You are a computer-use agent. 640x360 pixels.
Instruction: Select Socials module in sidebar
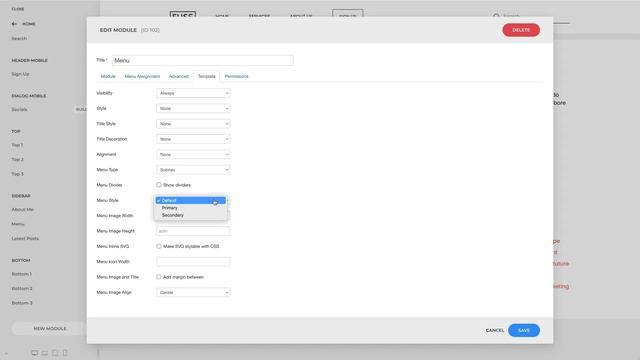click(x=19, y=109)
